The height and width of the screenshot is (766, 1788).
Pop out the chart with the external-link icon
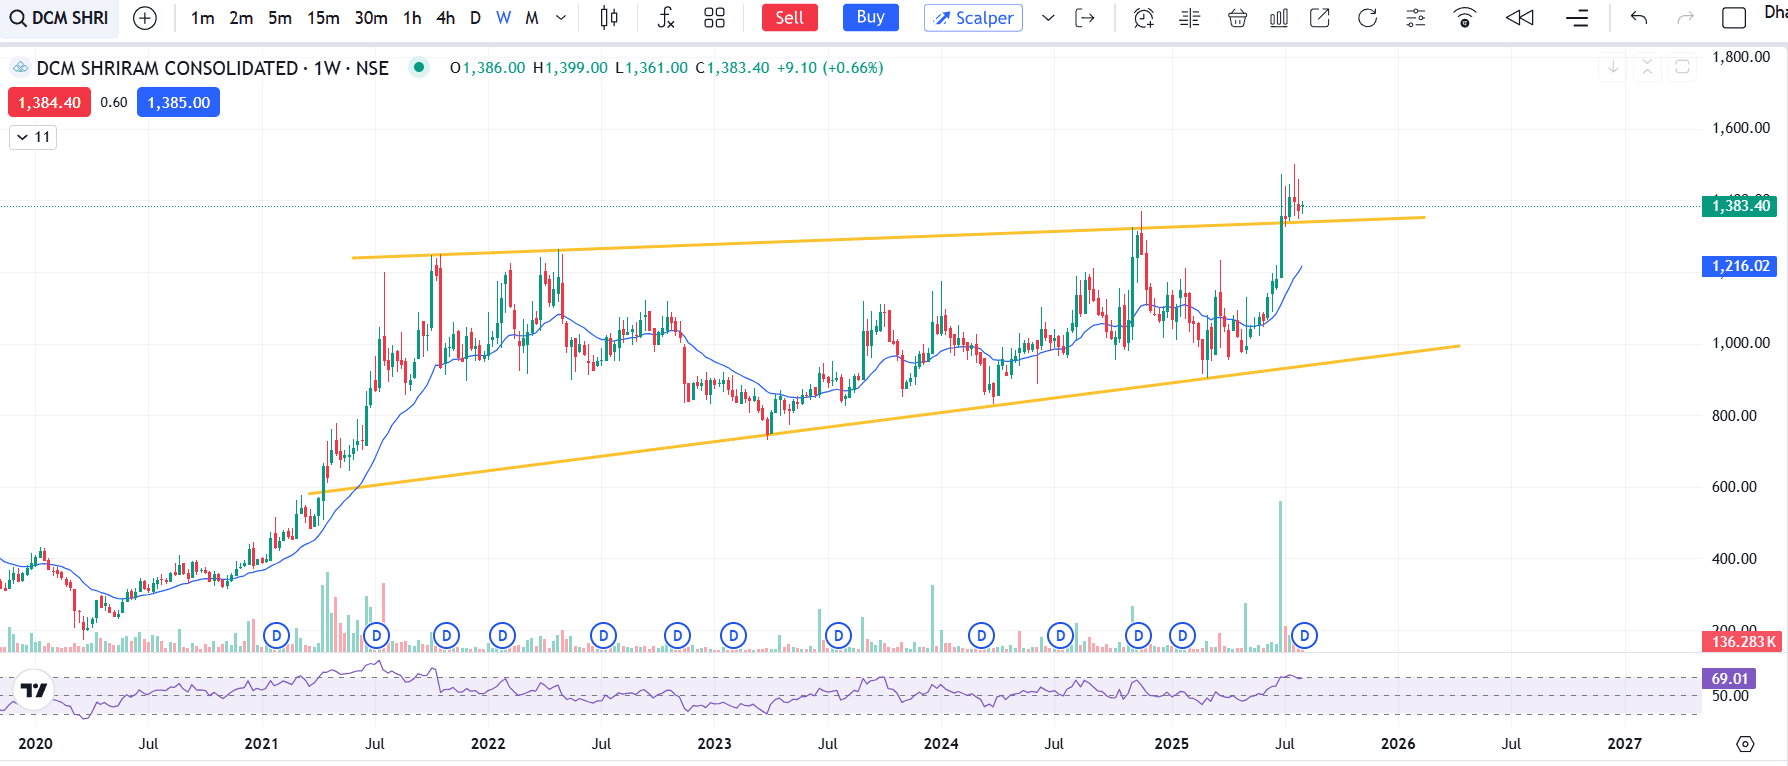[1320, 18]
